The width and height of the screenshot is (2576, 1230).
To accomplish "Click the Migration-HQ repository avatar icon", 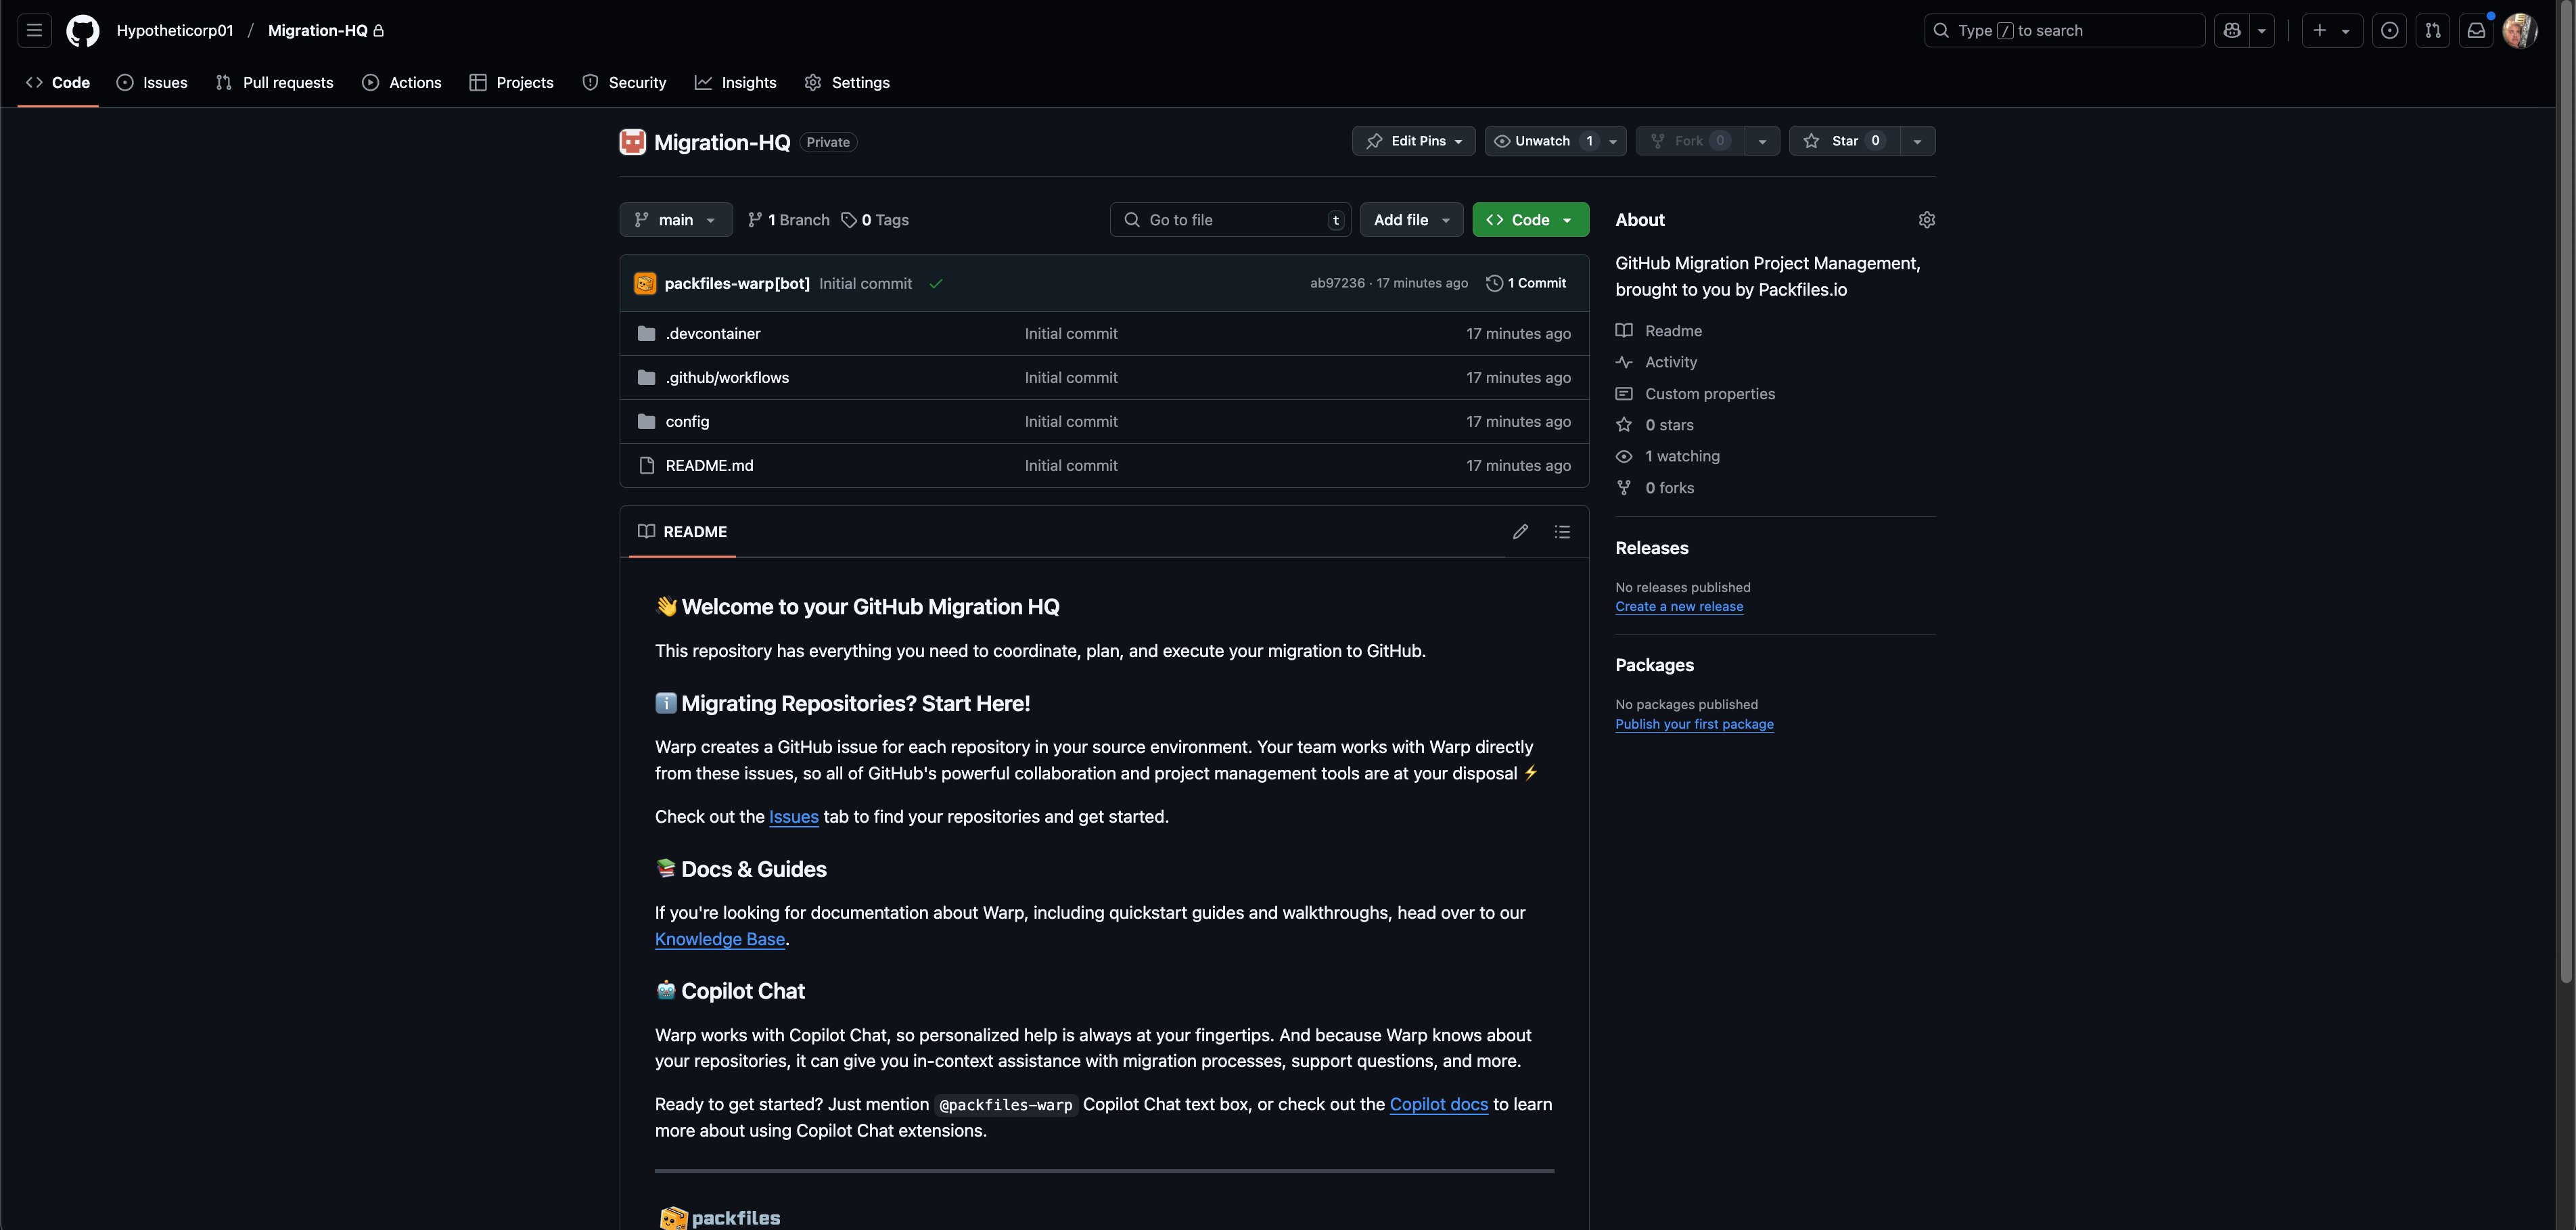I will (x=632, y=142).
